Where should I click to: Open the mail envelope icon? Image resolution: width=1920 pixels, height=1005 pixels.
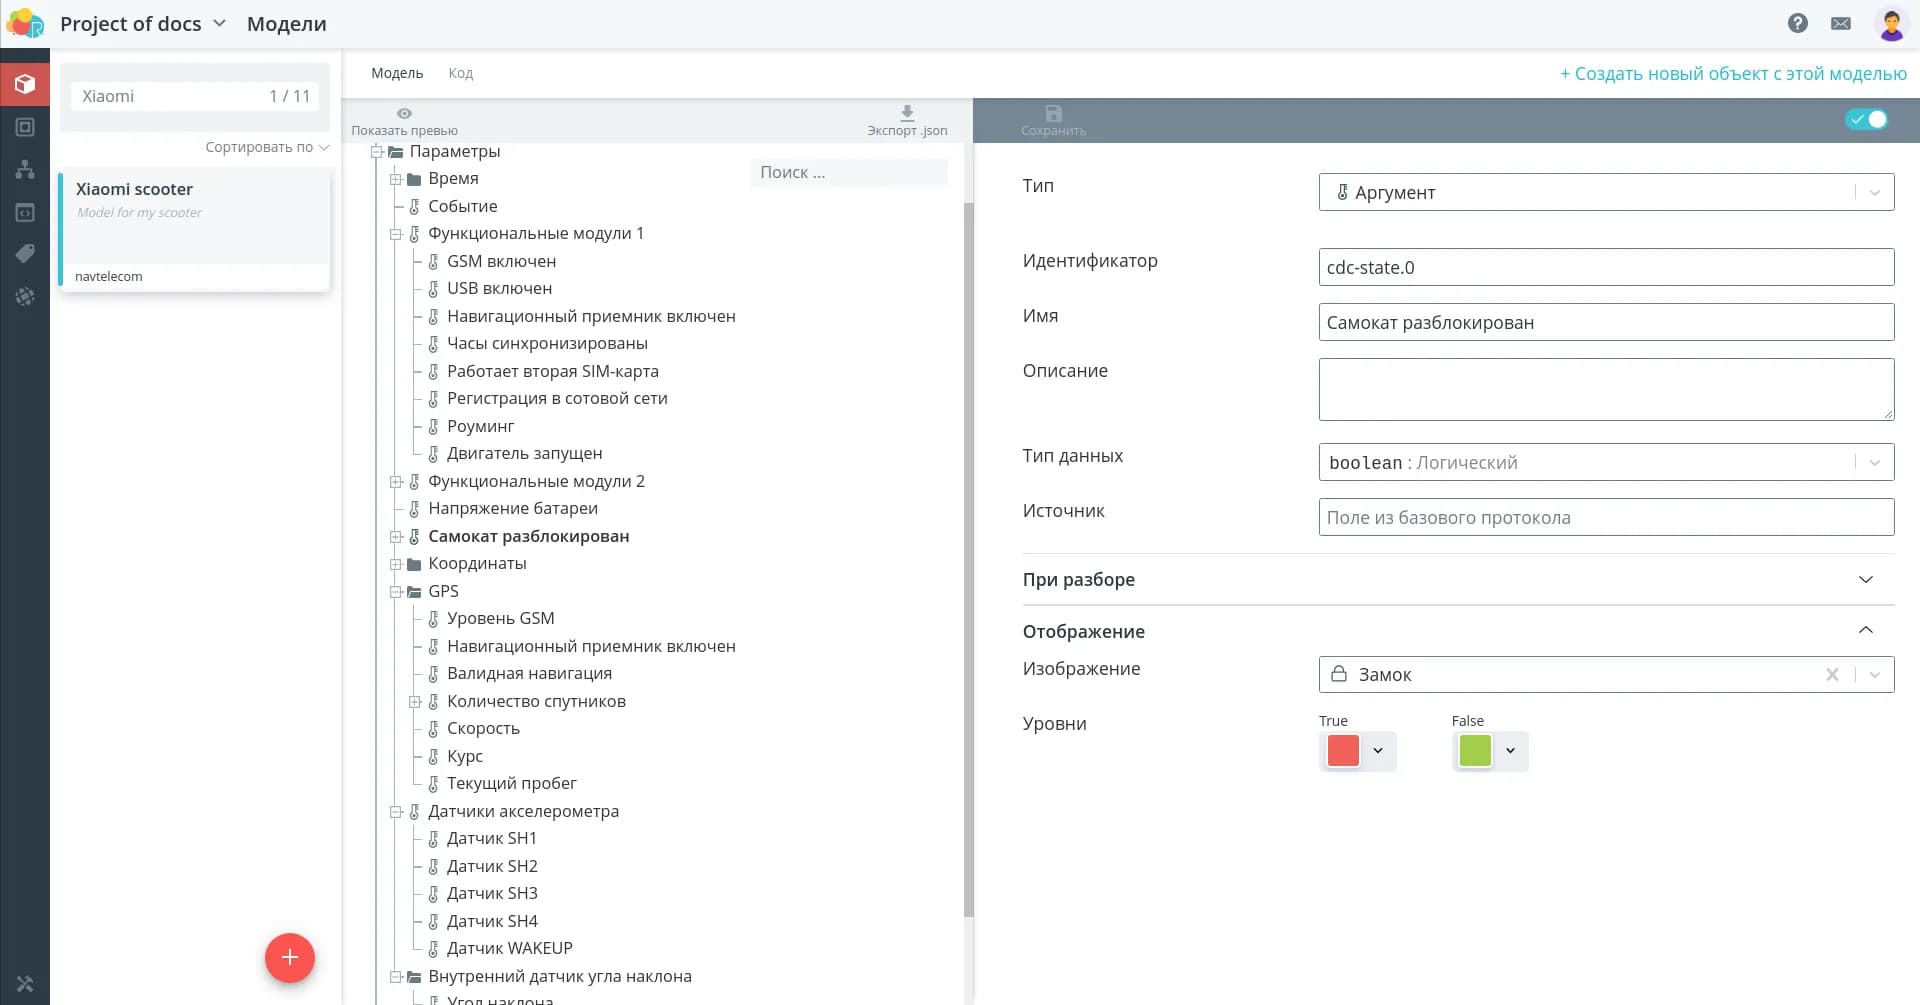click(x=1840, y=23)
